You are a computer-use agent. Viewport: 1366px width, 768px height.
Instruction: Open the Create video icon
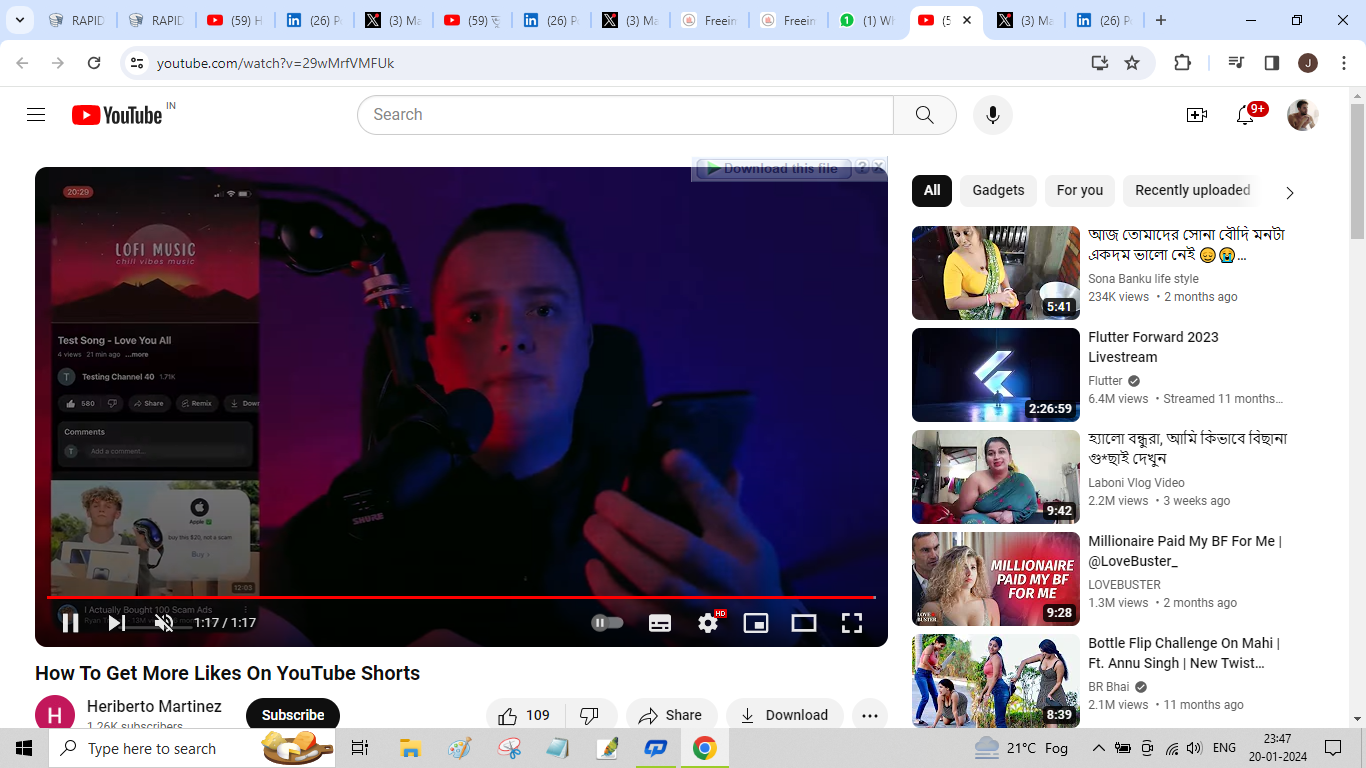1197,115
